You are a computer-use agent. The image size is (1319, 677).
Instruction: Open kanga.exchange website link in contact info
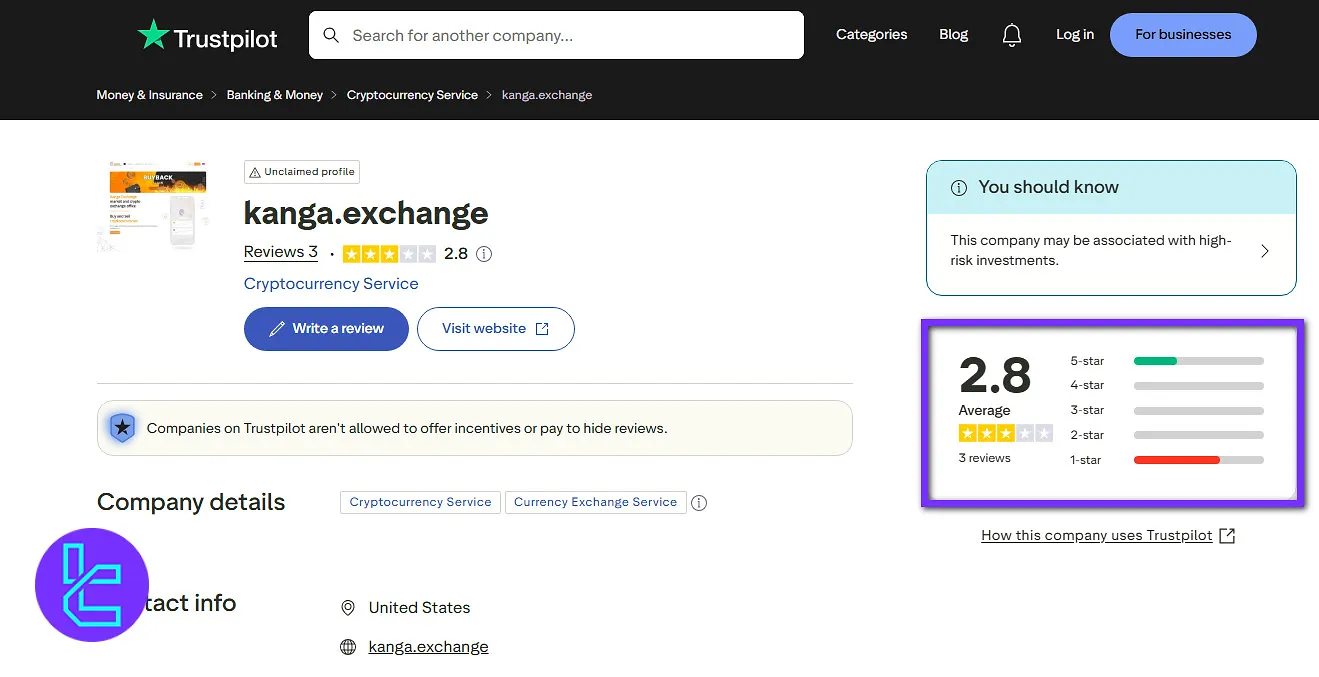tap(428, 647)
